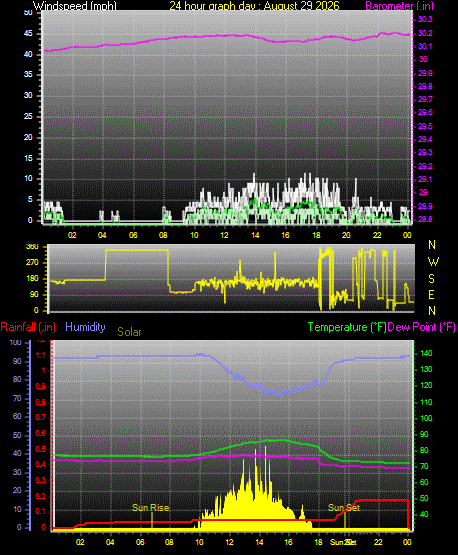Click the Sun Rise marker label
The height and width of the screenshot is (555, 458).
(x=150, y=508)
